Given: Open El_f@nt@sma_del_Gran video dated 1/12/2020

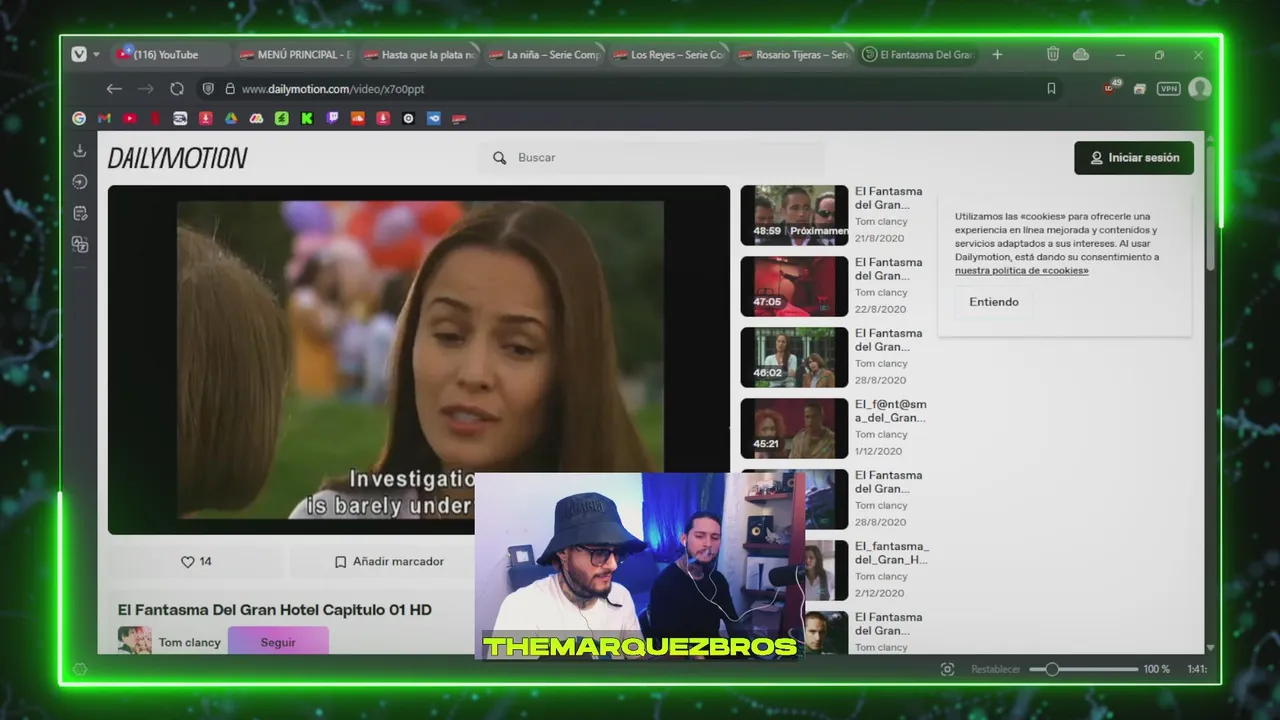Looking at the screenshot, I should click(890, 411).
